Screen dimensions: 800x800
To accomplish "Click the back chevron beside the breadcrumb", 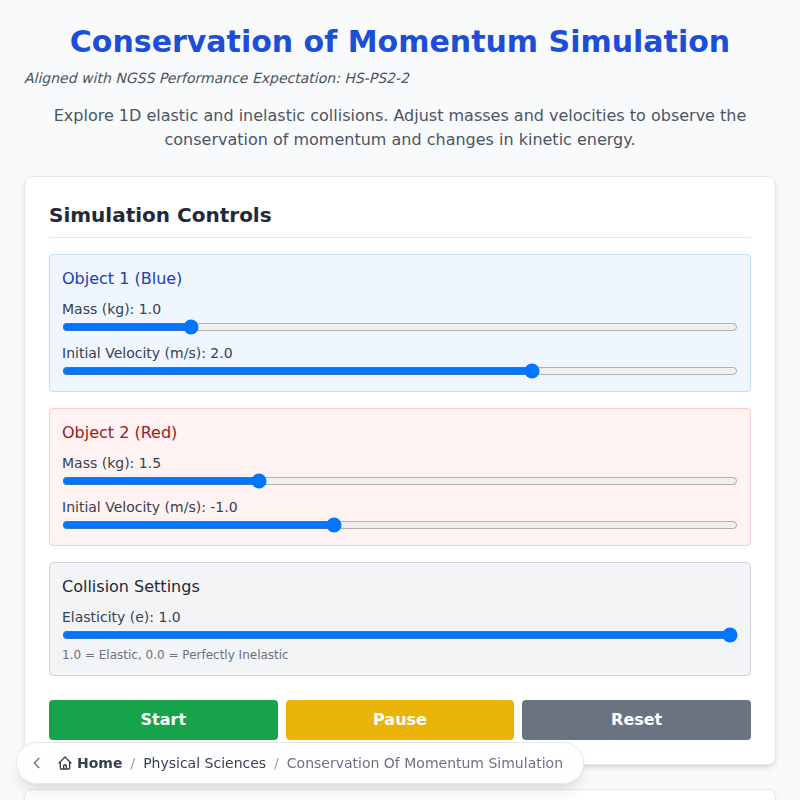I will [36, 762].
